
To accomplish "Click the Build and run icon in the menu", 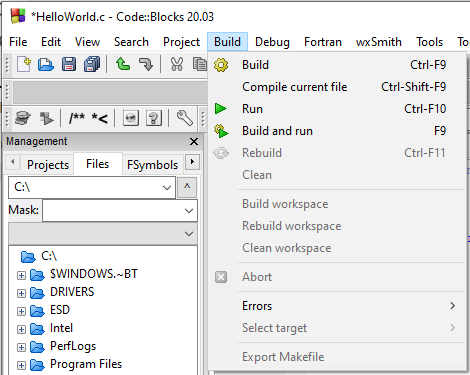I will 221,131.
